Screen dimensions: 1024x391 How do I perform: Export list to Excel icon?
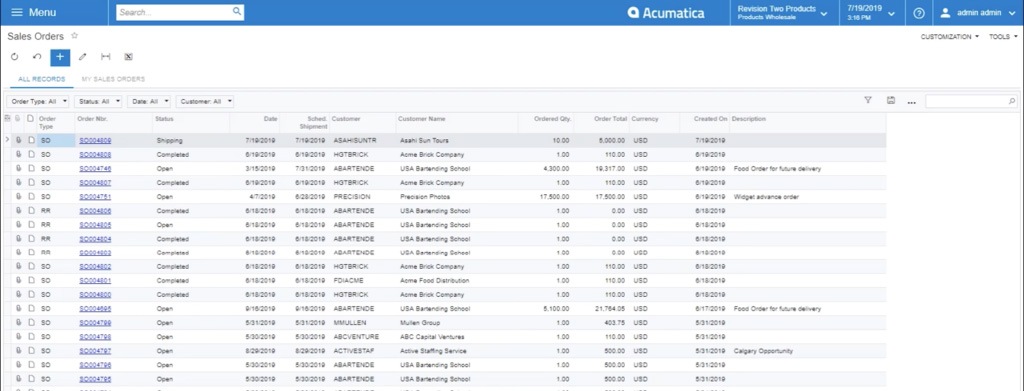click(x=129, y=57)
